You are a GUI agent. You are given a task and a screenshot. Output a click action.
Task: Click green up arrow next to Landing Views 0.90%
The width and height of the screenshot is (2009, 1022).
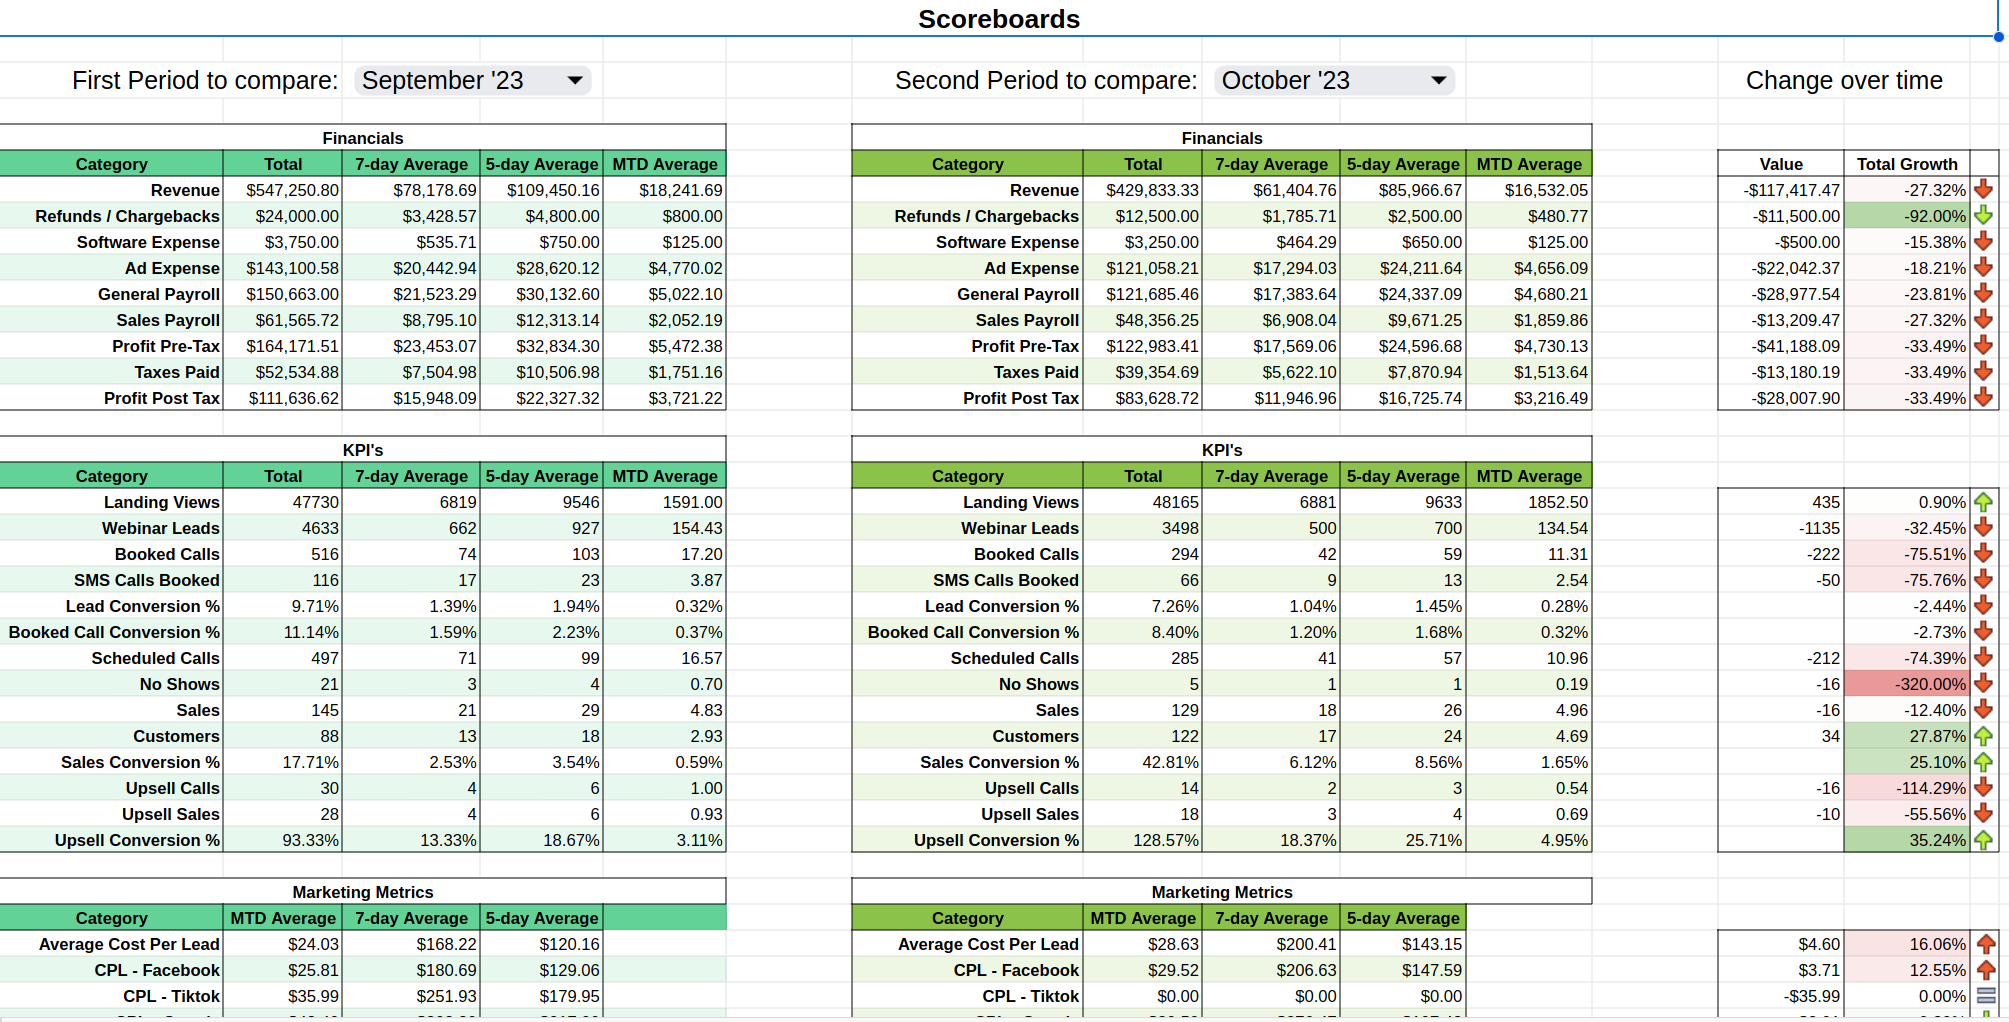(1984, 502)
